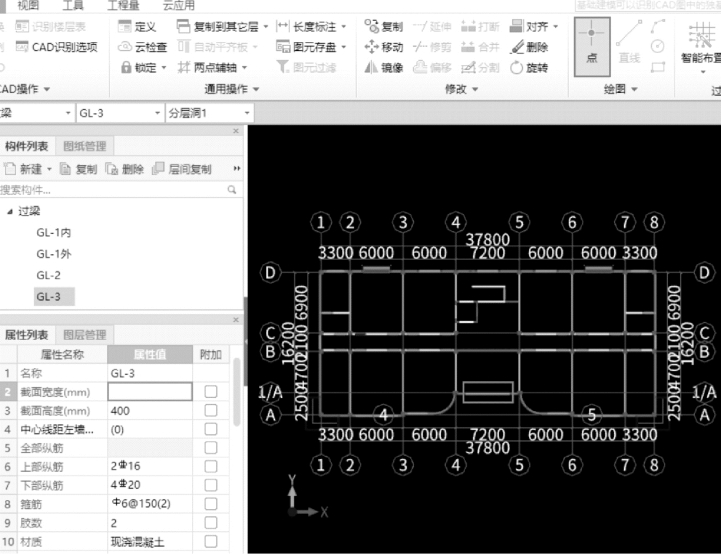This screenshot has height=554, width=721.
Task: Select the 旋转 rotate tool
Action: [529, 68]
